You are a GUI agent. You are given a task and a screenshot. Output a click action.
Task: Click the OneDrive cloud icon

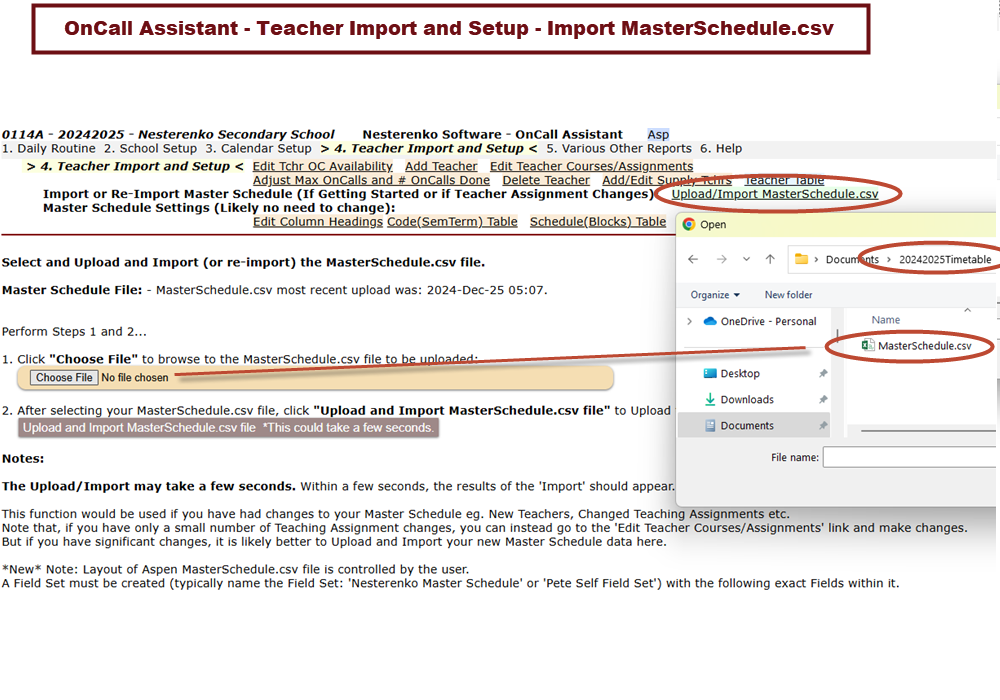[710, 321]
